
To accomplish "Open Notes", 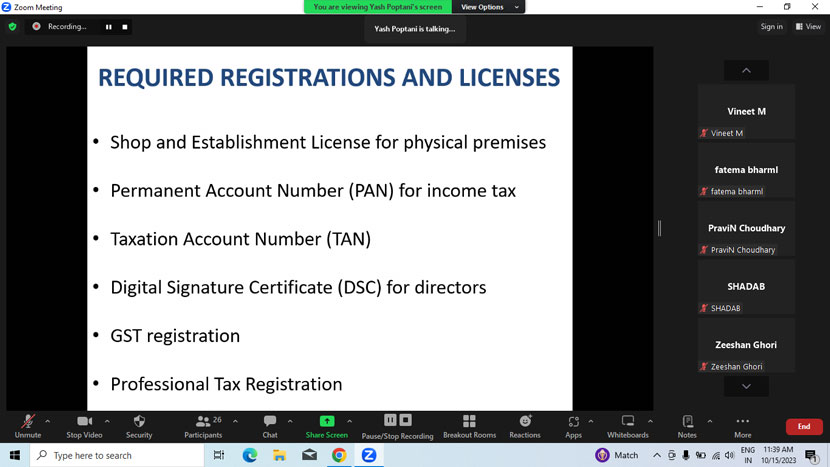I will pyautogui.click(x=687, y=426).
